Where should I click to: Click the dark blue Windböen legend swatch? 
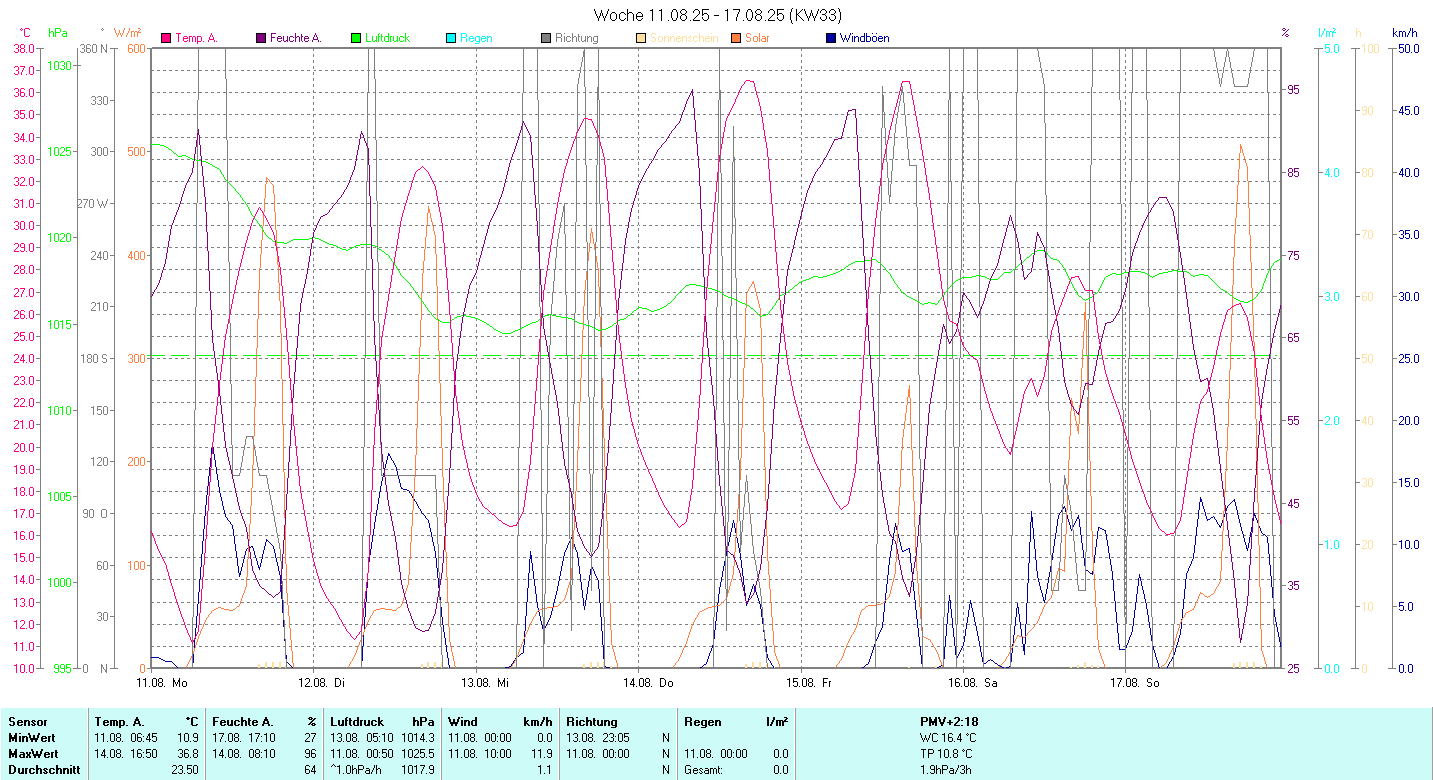pos(830,38)
